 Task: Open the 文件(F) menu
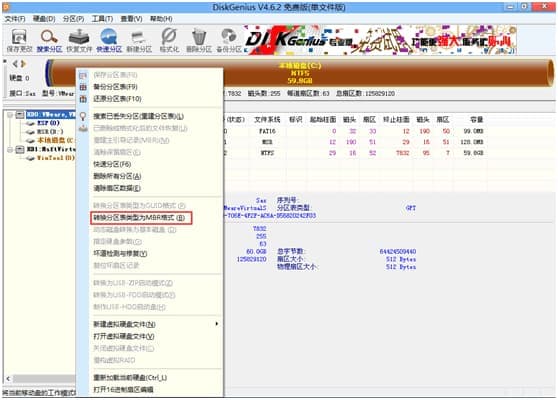pyautogui.click(x=15, y=19)
